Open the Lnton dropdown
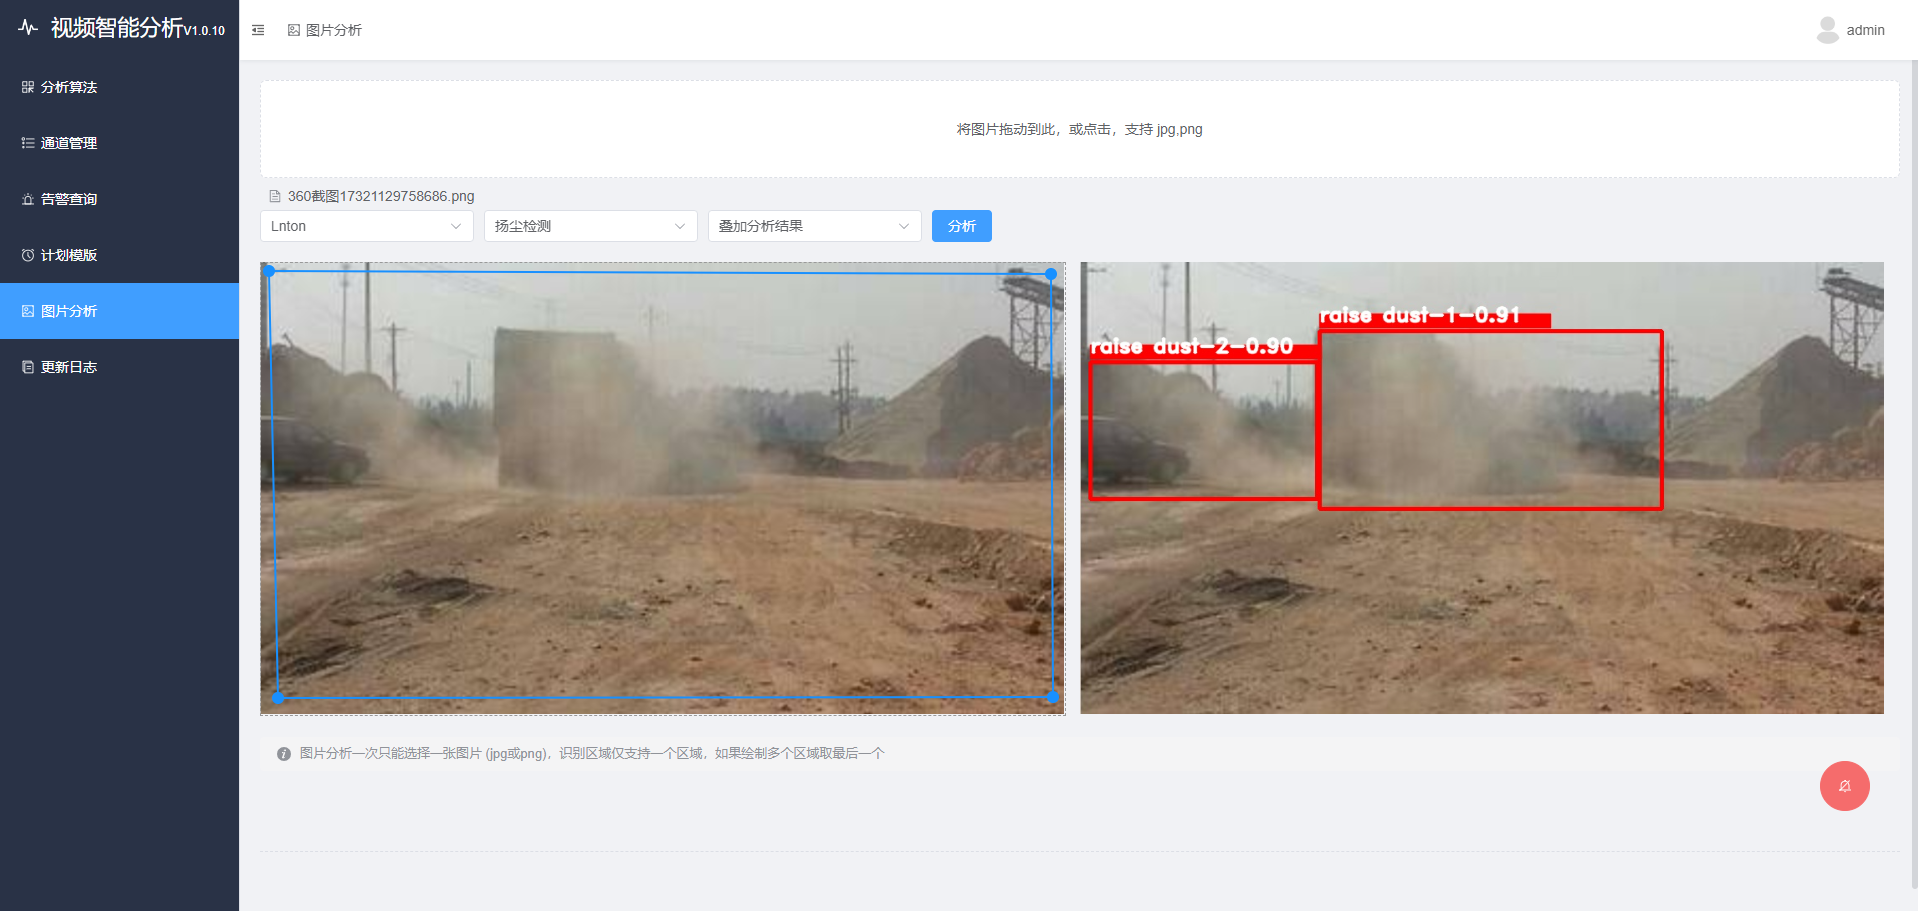This screenshot has height=911, width=1918. click(x=367, y=226)
